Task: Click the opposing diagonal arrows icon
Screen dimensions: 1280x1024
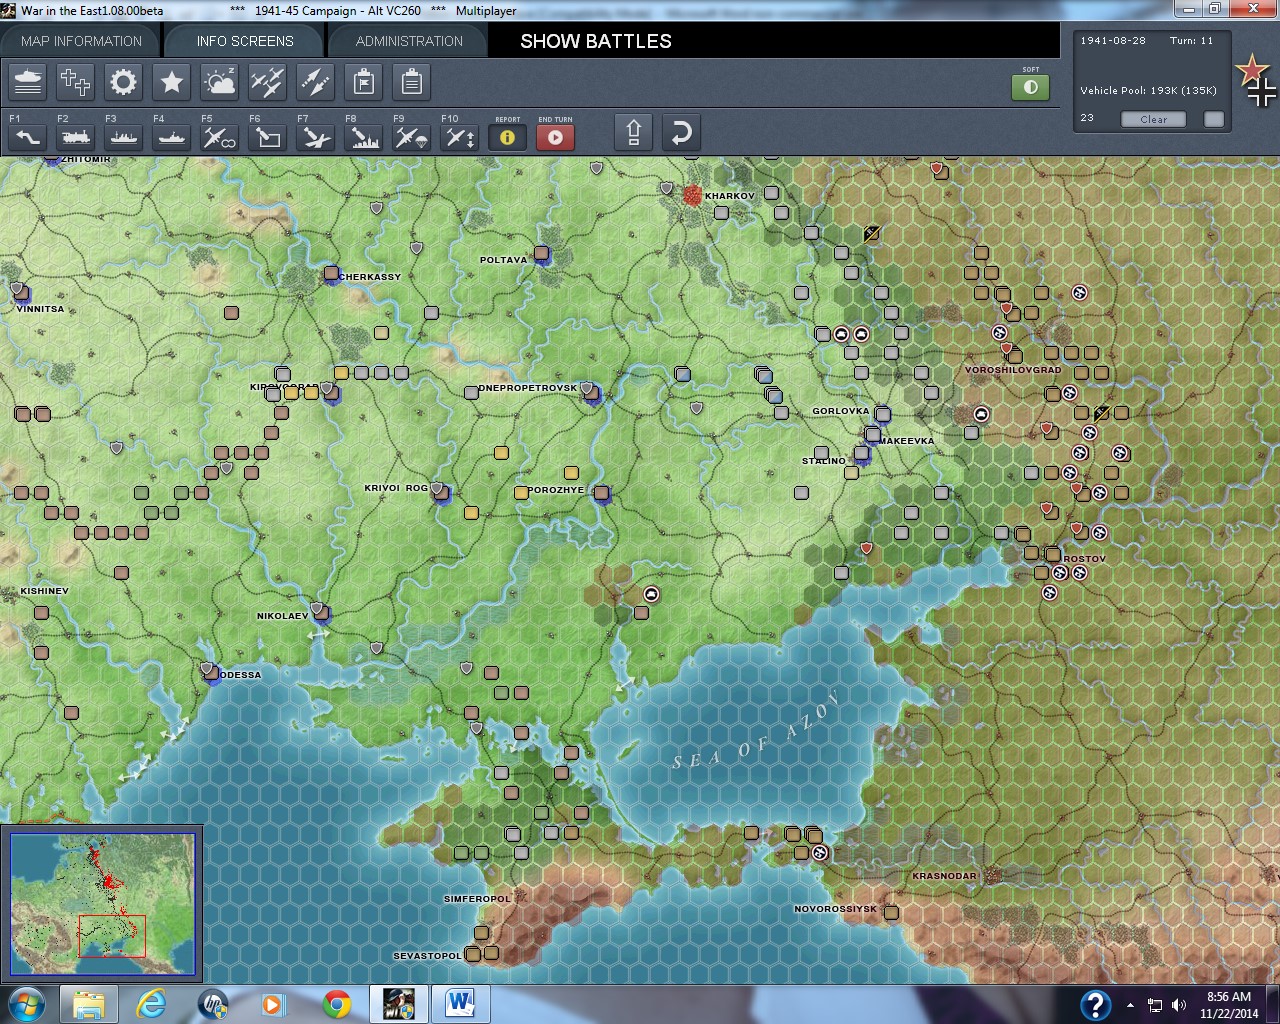Action: tap(315, 82)
